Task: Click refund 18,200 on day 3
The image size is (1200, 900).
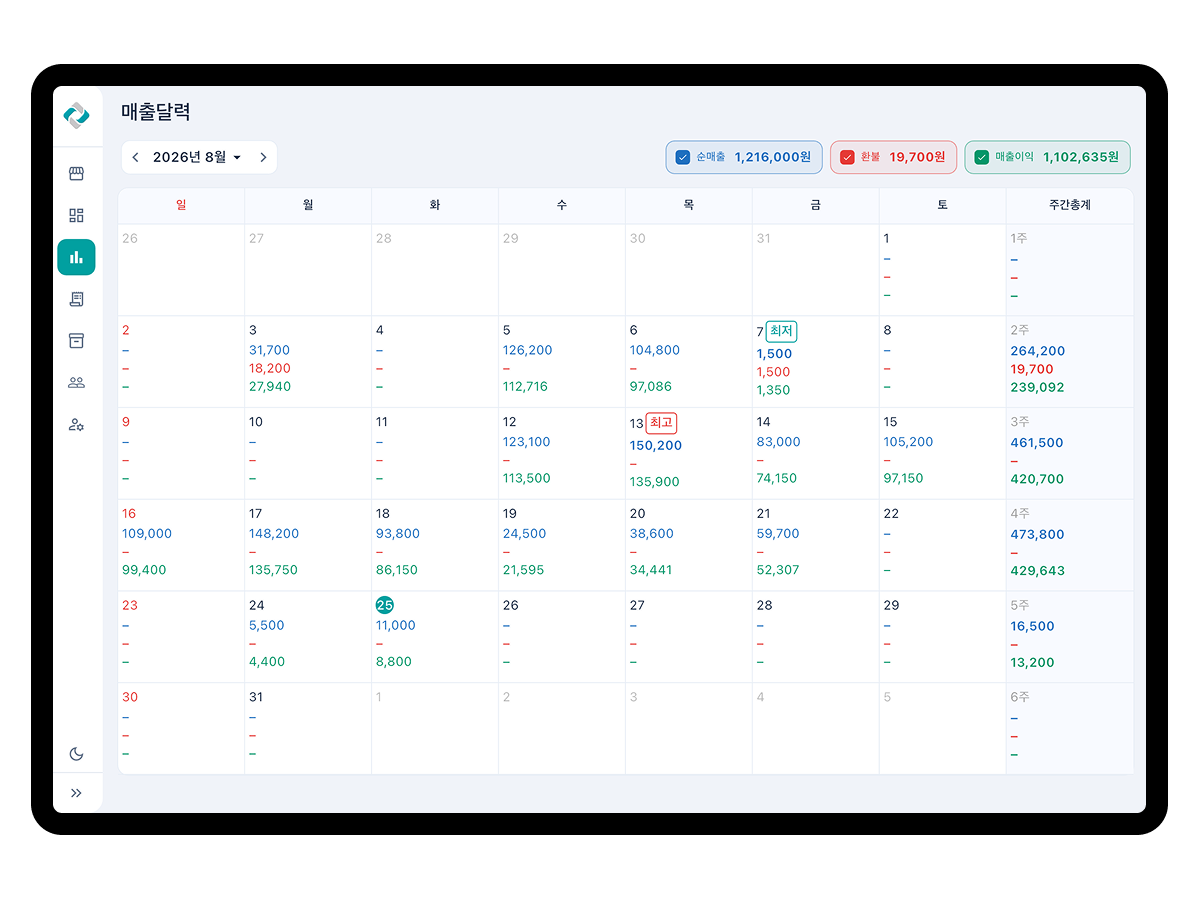Action: click(x=270, y=368)
